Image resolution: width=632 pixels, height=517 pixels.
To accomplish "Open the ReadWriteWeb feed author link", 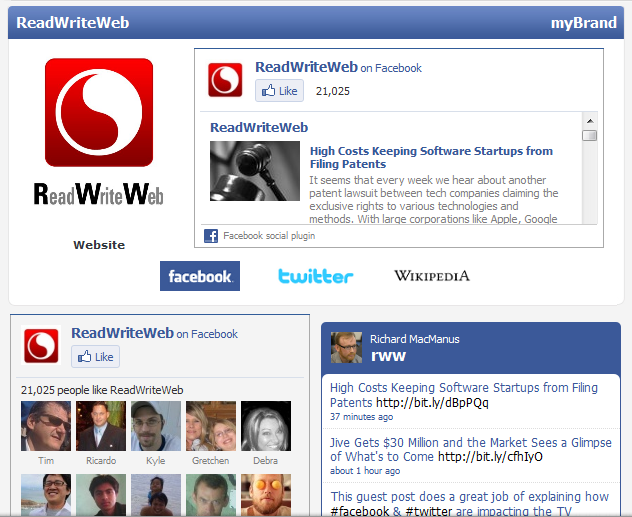I will (259, 127).
